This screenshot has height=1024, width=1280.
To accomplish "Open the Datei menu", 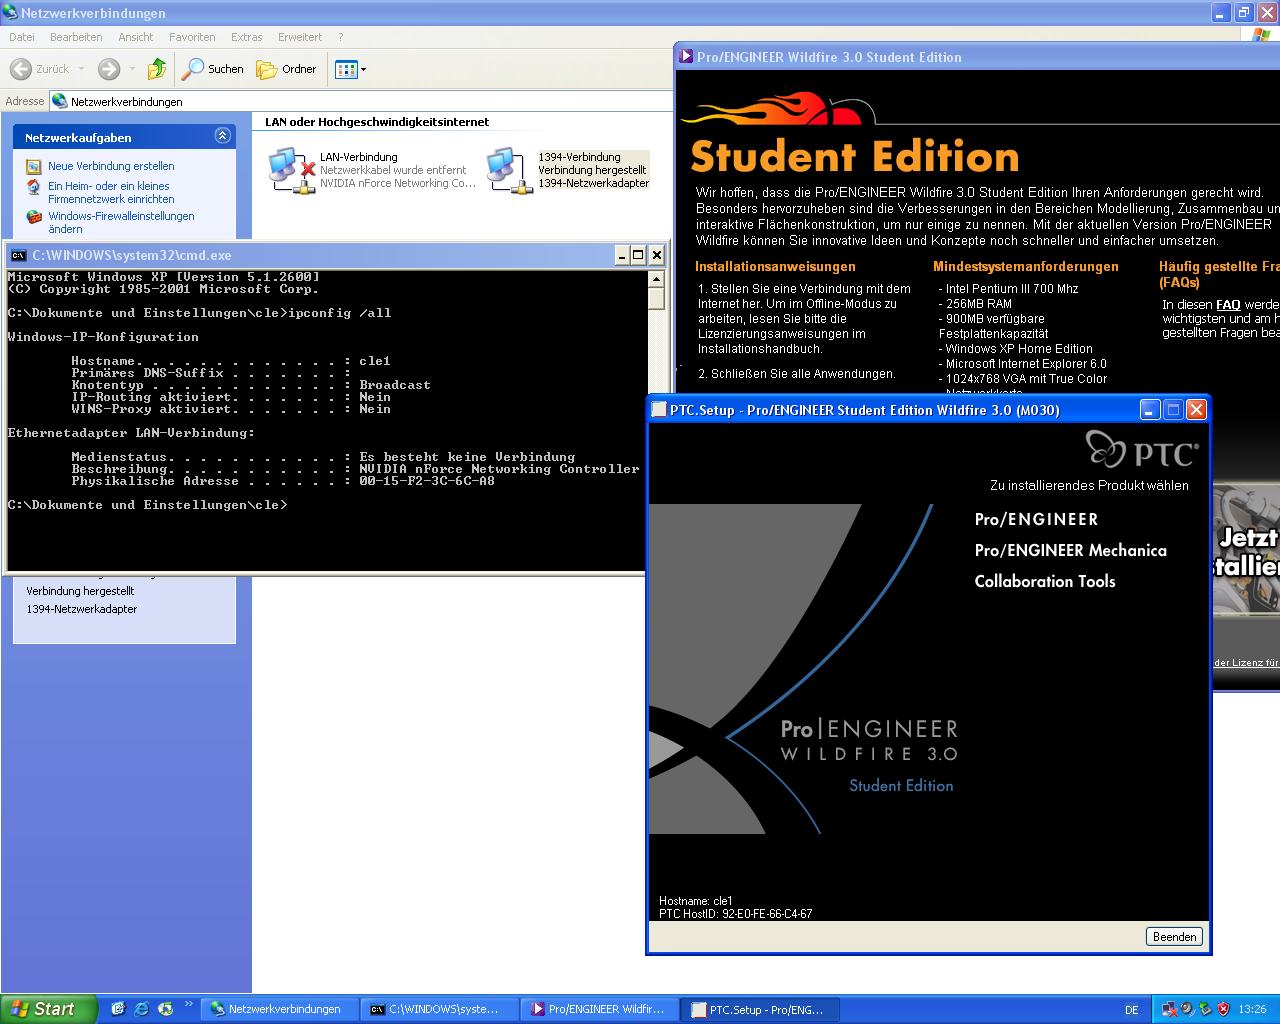I will [x=21, y=37].
